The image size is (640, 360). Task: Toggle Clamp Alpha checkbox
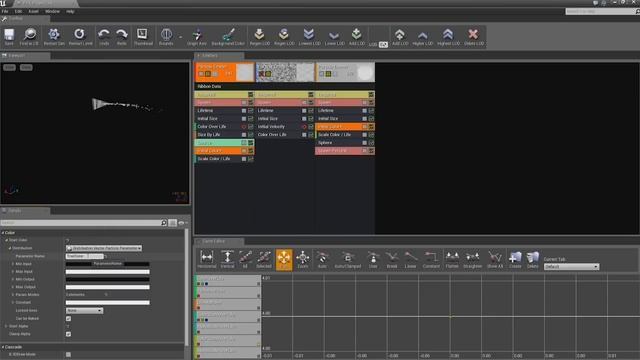tap(68, 334)
